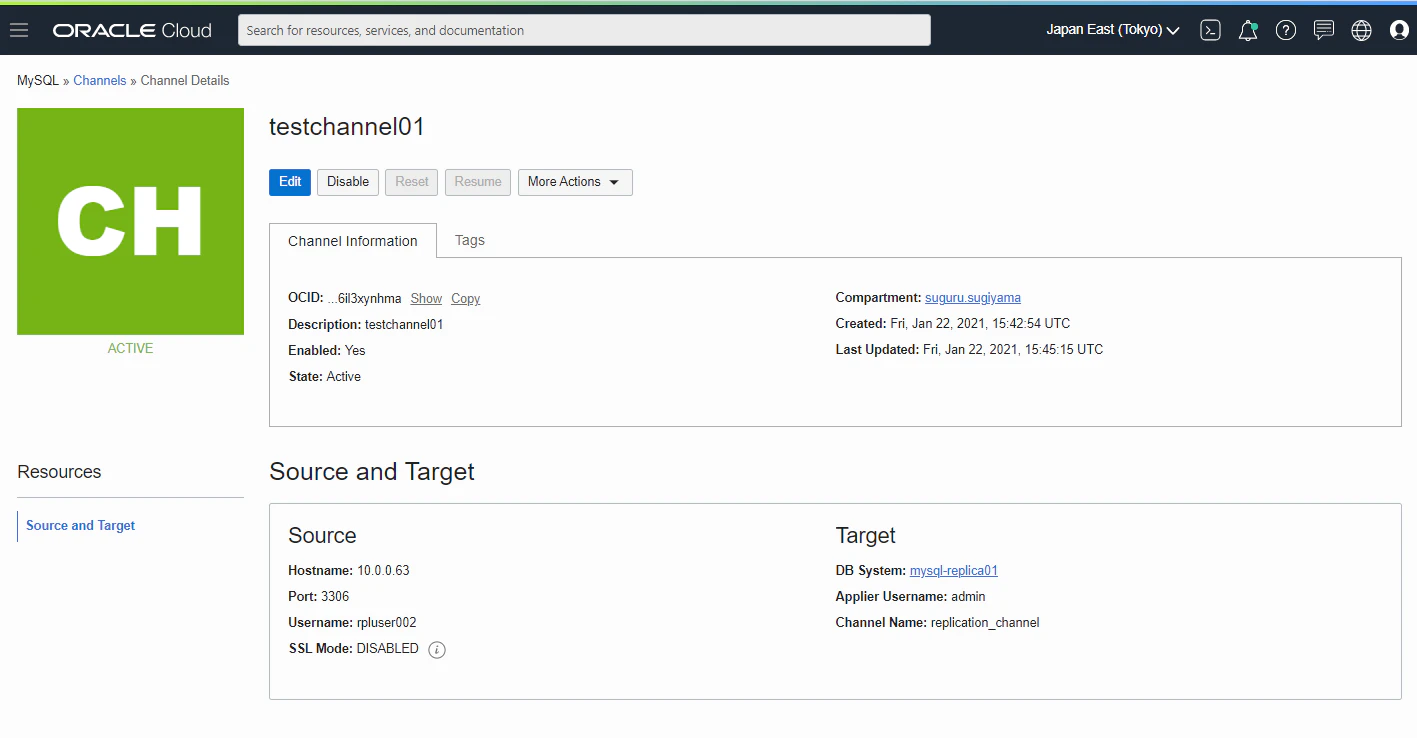Click the SSL Mode value DISABLED
This screenshot has width=1417, height=738.
[388, 648]
